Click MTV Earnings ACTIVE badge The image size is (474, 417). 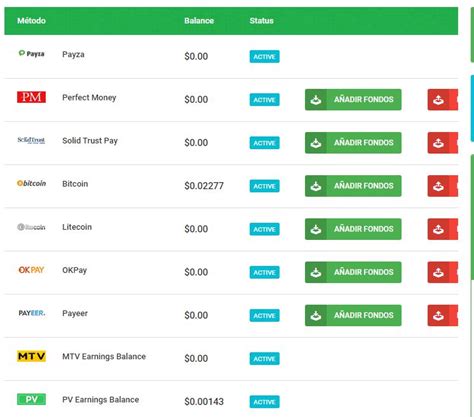point(264,359)
